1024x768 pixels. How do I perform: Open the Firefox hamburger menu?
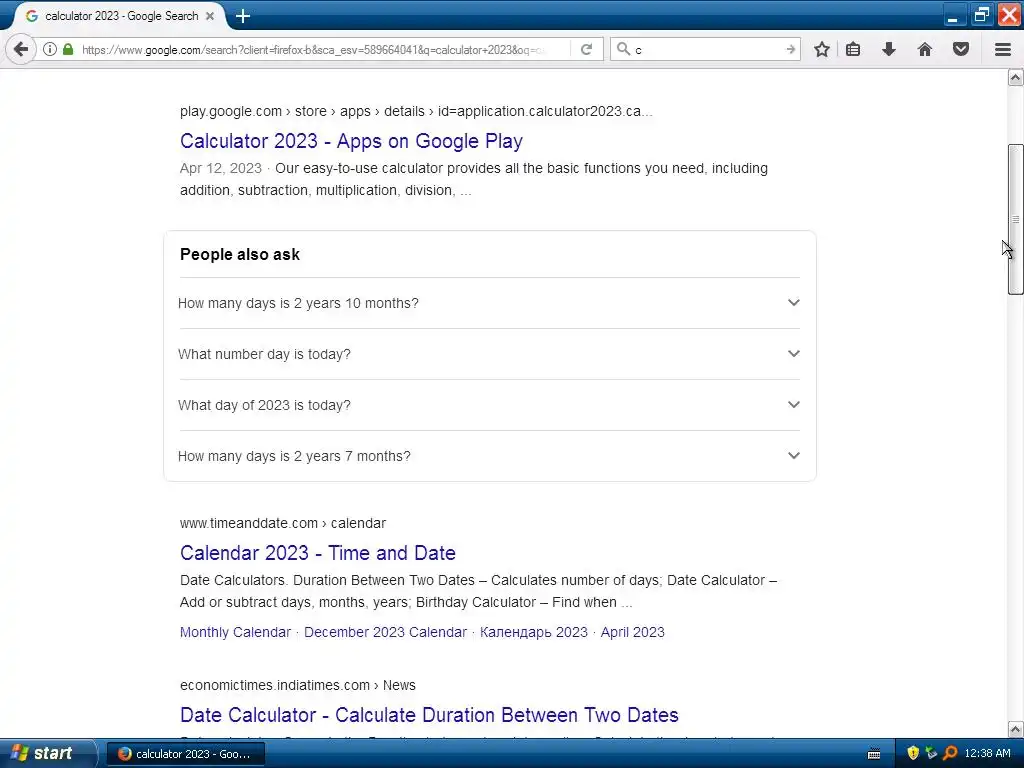(x=1003, y=50)
